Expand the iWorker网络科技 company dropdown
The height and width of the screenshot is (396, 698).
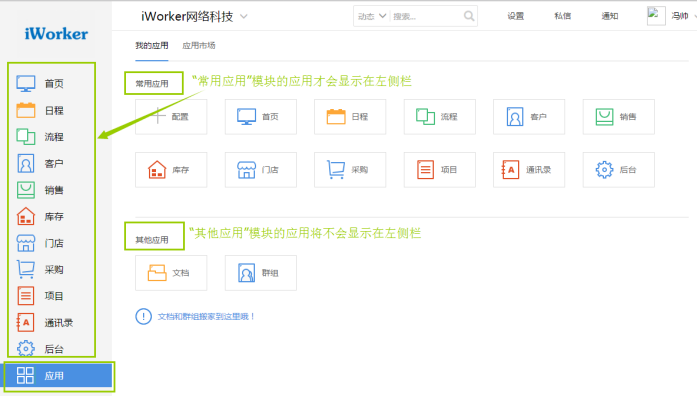click(243, 16)
